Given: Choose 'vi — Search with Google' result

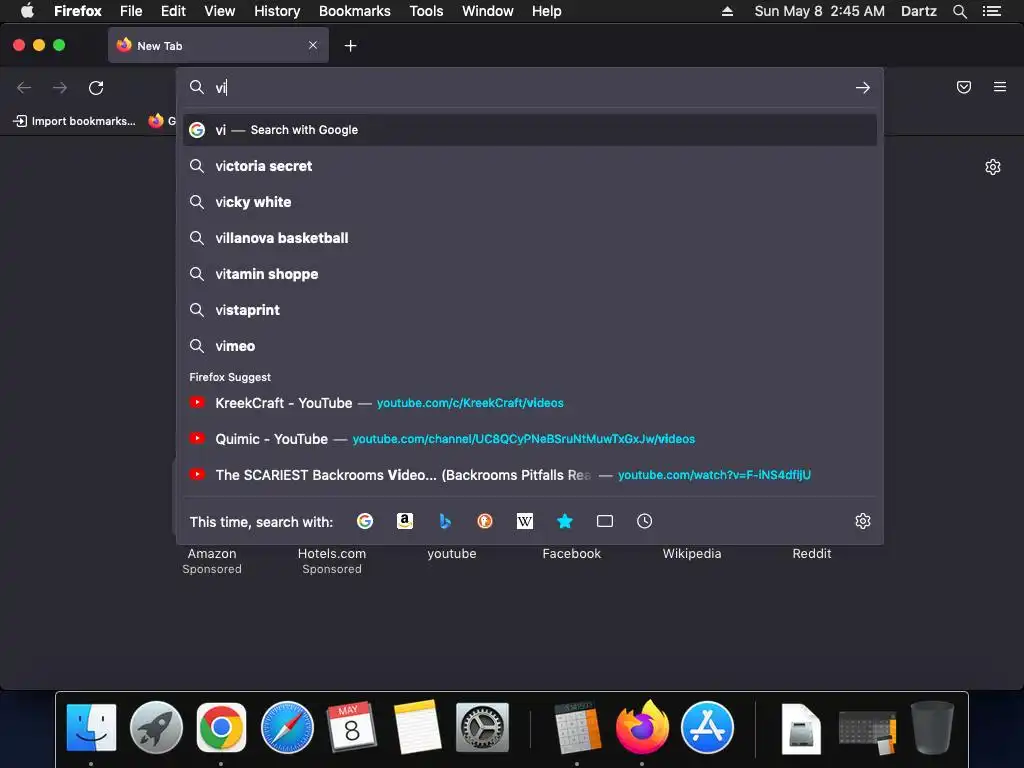Looking at the screenshot, I should pyautogui.click(x=530, y=130).
